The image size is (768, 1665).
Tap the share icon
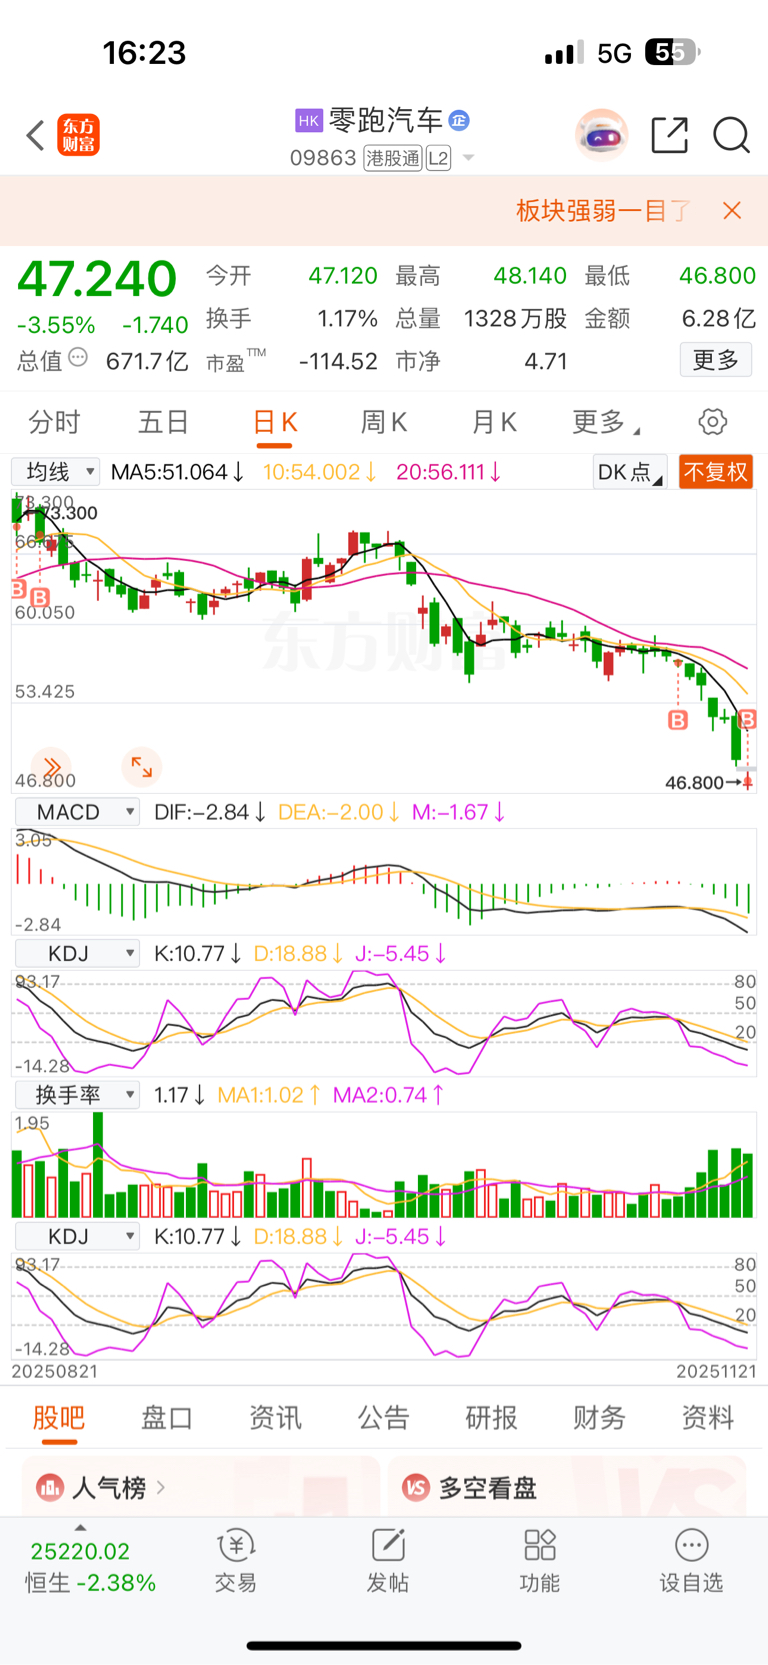(669, 134)
